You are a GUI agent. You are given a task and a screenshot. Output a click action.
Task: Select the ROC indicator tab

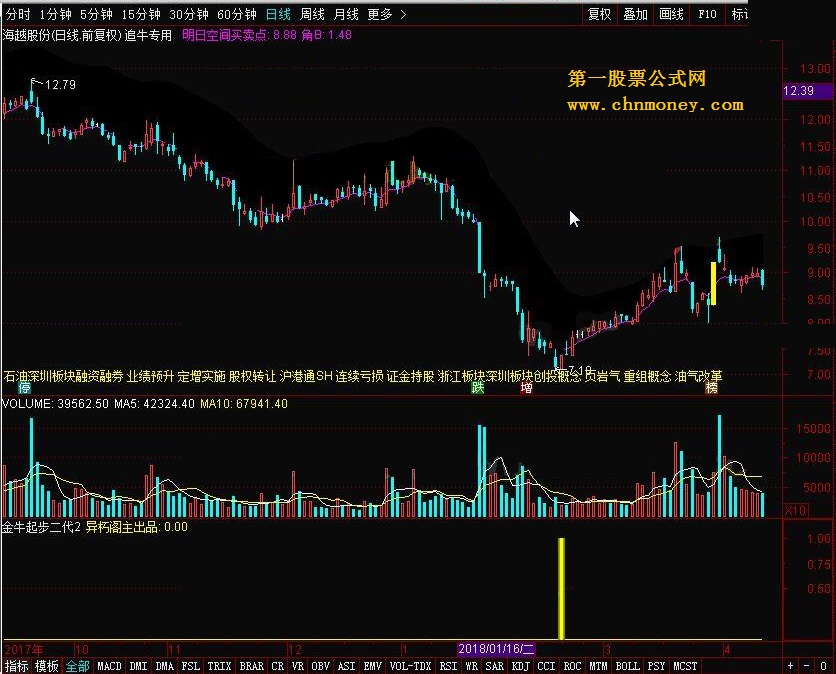point(573,666)
